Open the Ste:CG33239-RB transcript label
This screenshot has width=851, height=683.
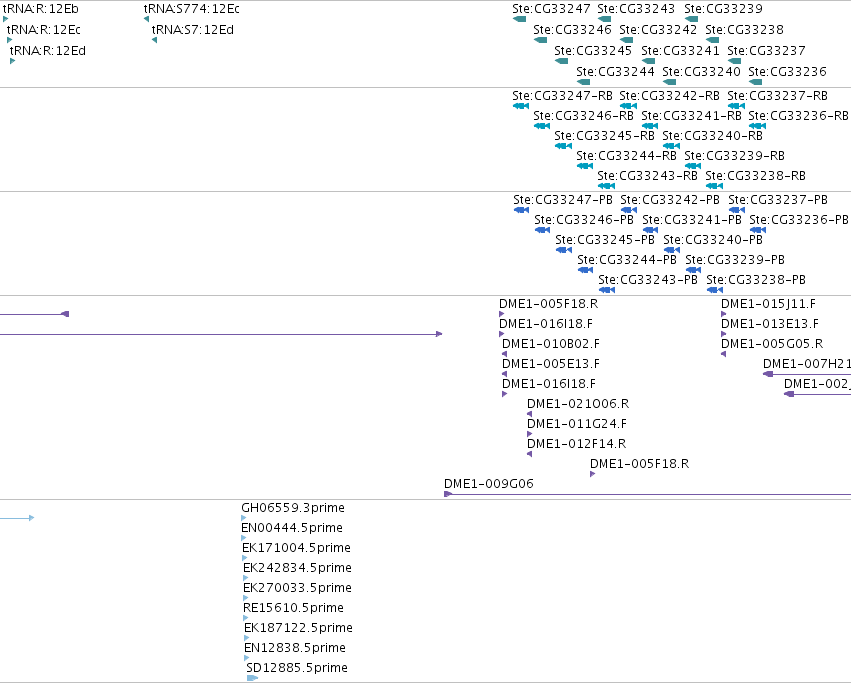point(734,156)
